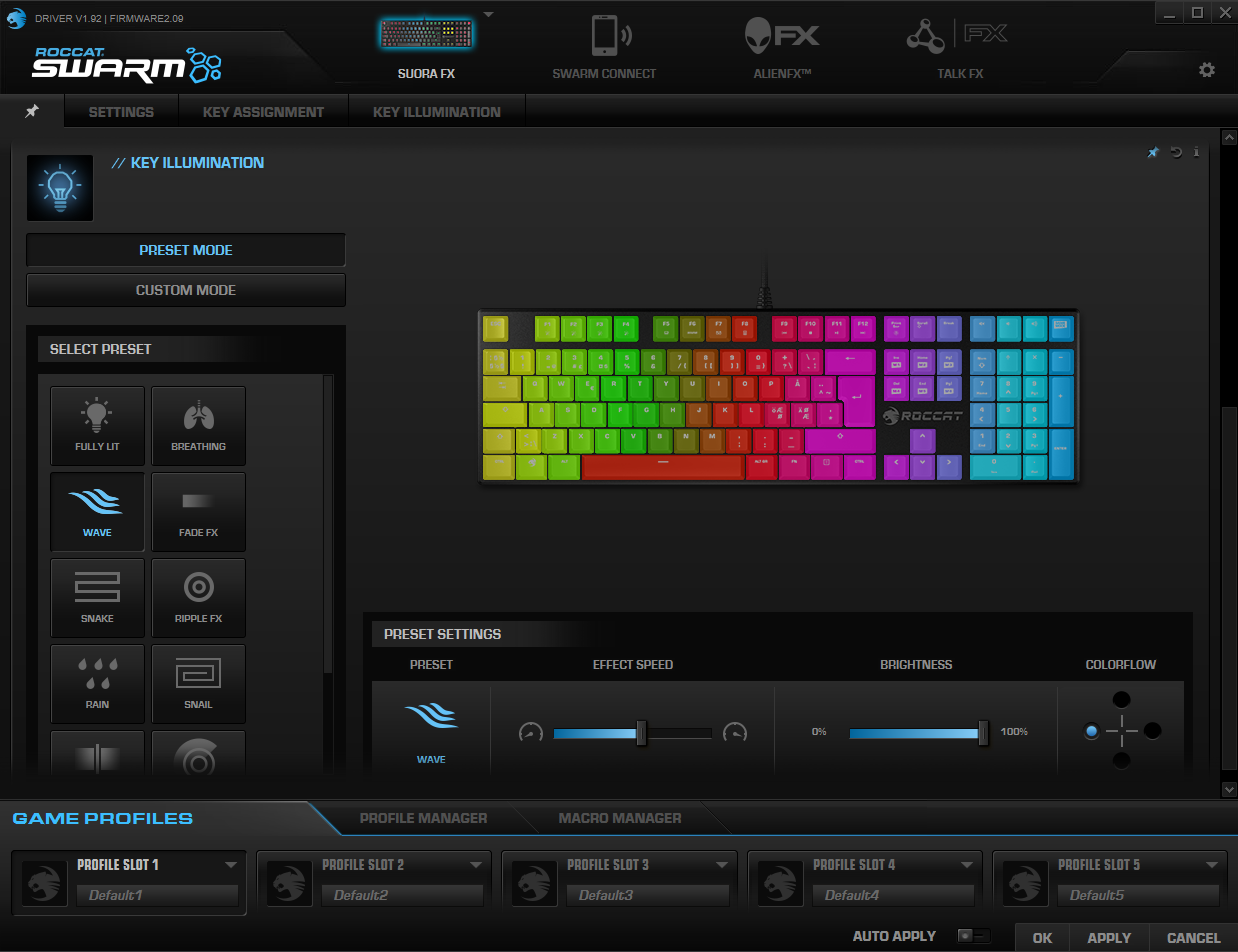
Task: Click the reset arrow icon beside the info icon
Action: (1176, 153)
